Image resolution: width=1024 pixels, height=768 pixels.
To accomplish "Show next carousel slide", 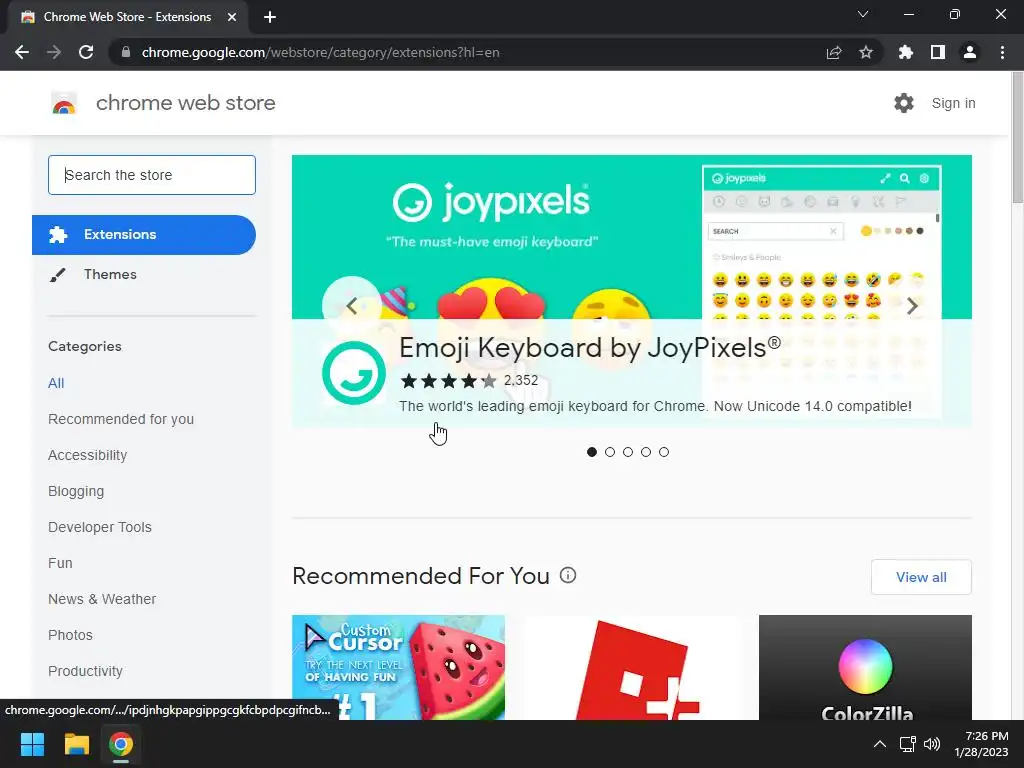I will pyautogui.click(x=912, y=305).
